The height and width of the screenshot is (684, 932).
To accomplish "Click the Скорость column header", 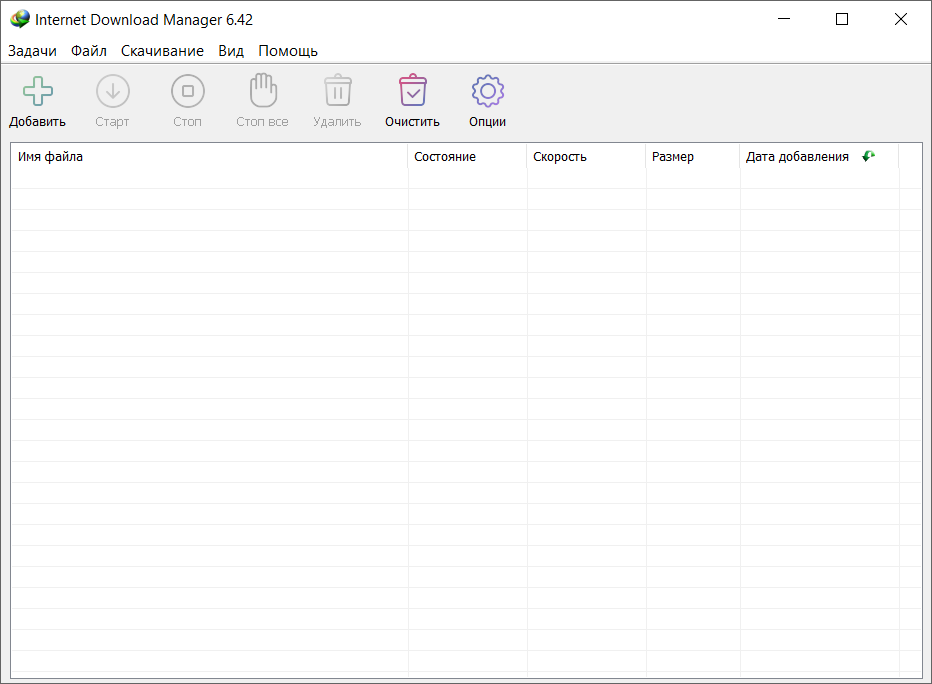I will pyautogui.click(x=560, y=157).
